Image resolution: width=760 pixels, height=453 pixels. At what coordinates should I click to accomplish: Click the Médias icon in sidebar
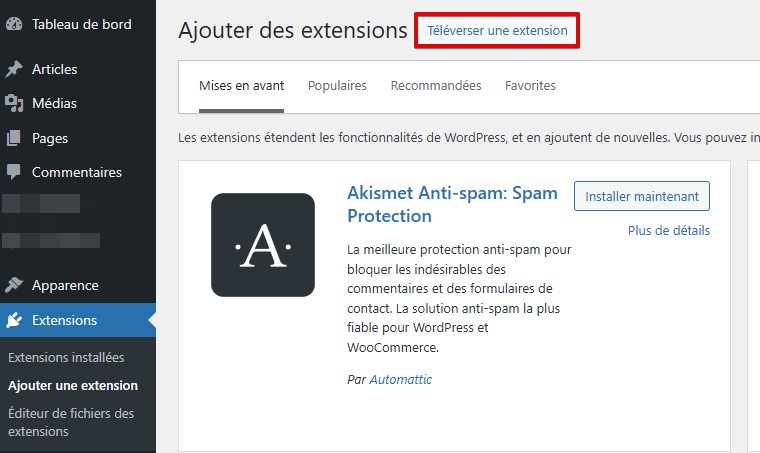click(14, 103)
